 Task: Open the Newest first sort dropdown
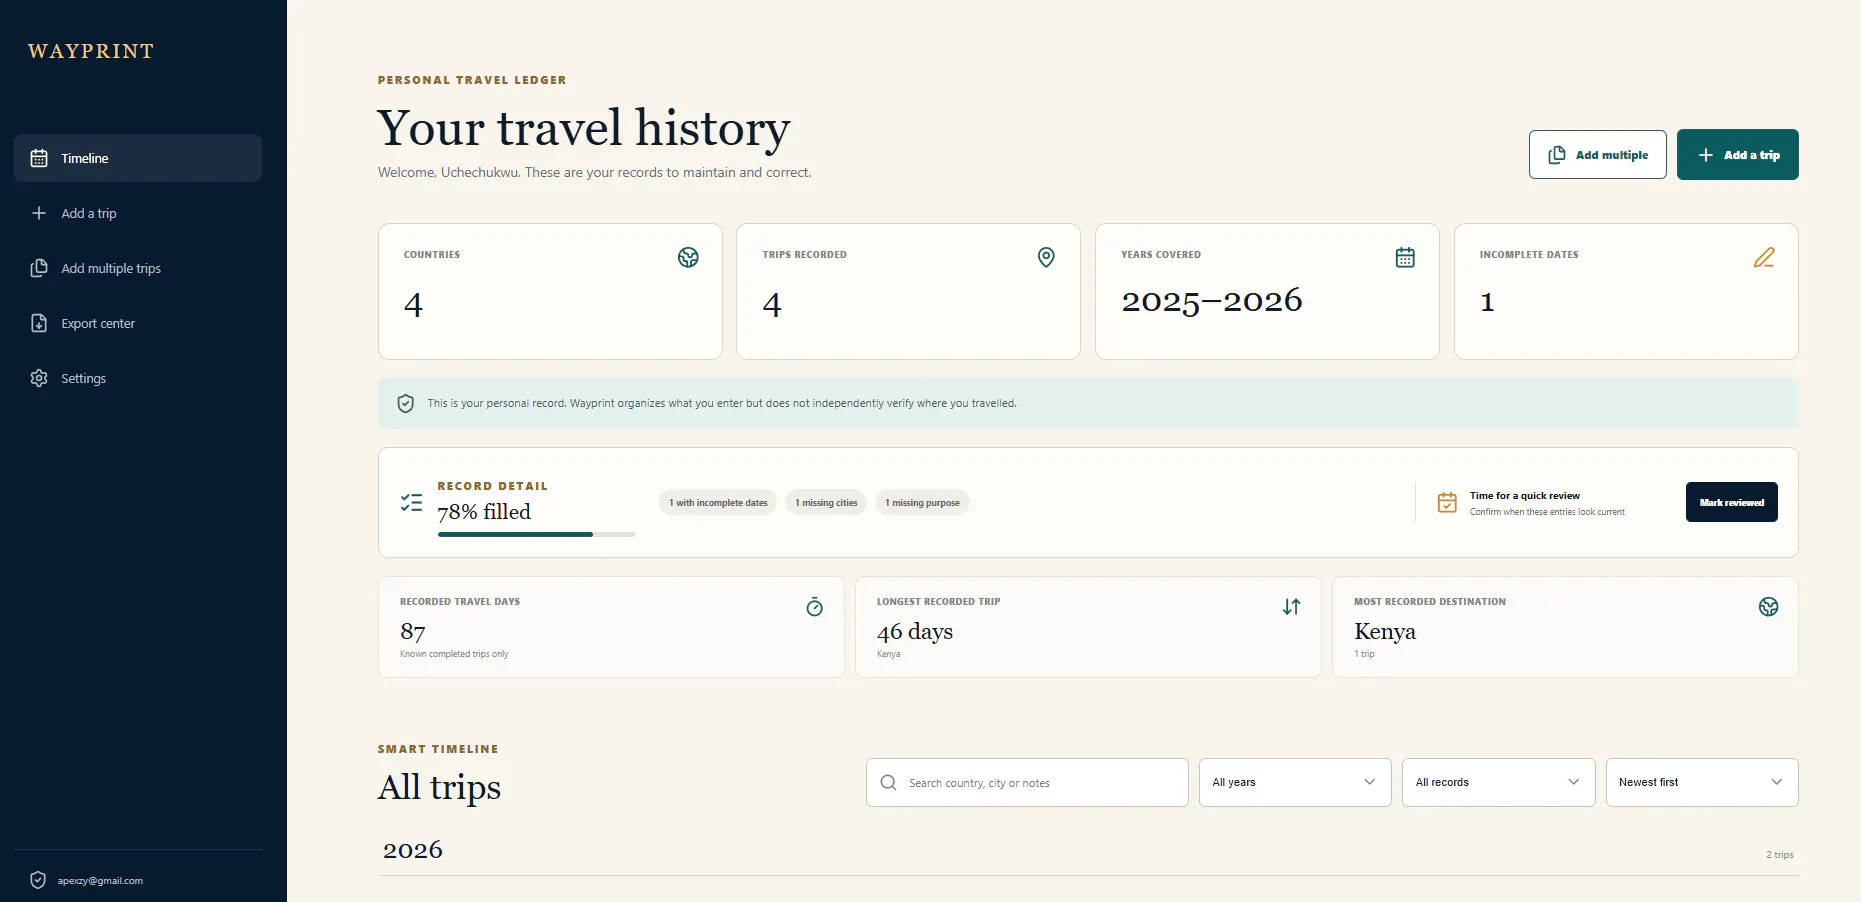pyautogui.click(x=1702, y=782)
